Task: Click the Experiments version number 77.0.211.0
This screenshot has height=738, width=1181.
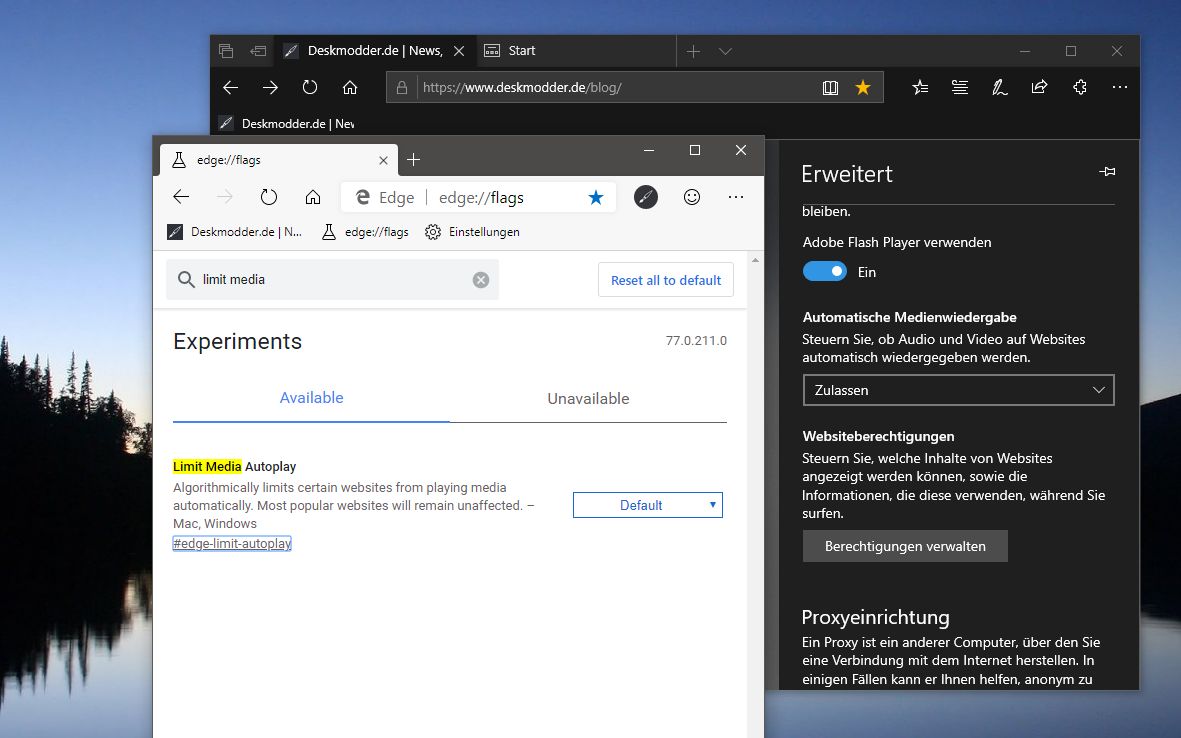Action: click(696, 340)
